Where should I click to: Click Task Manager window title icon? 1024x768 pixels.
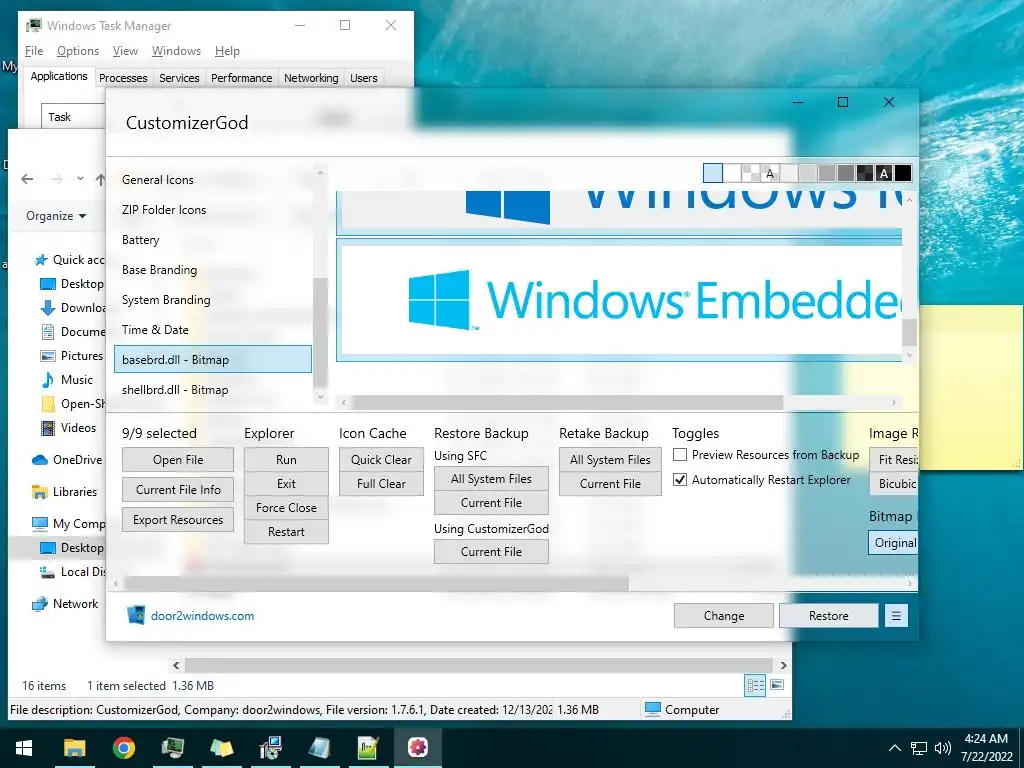34,25
